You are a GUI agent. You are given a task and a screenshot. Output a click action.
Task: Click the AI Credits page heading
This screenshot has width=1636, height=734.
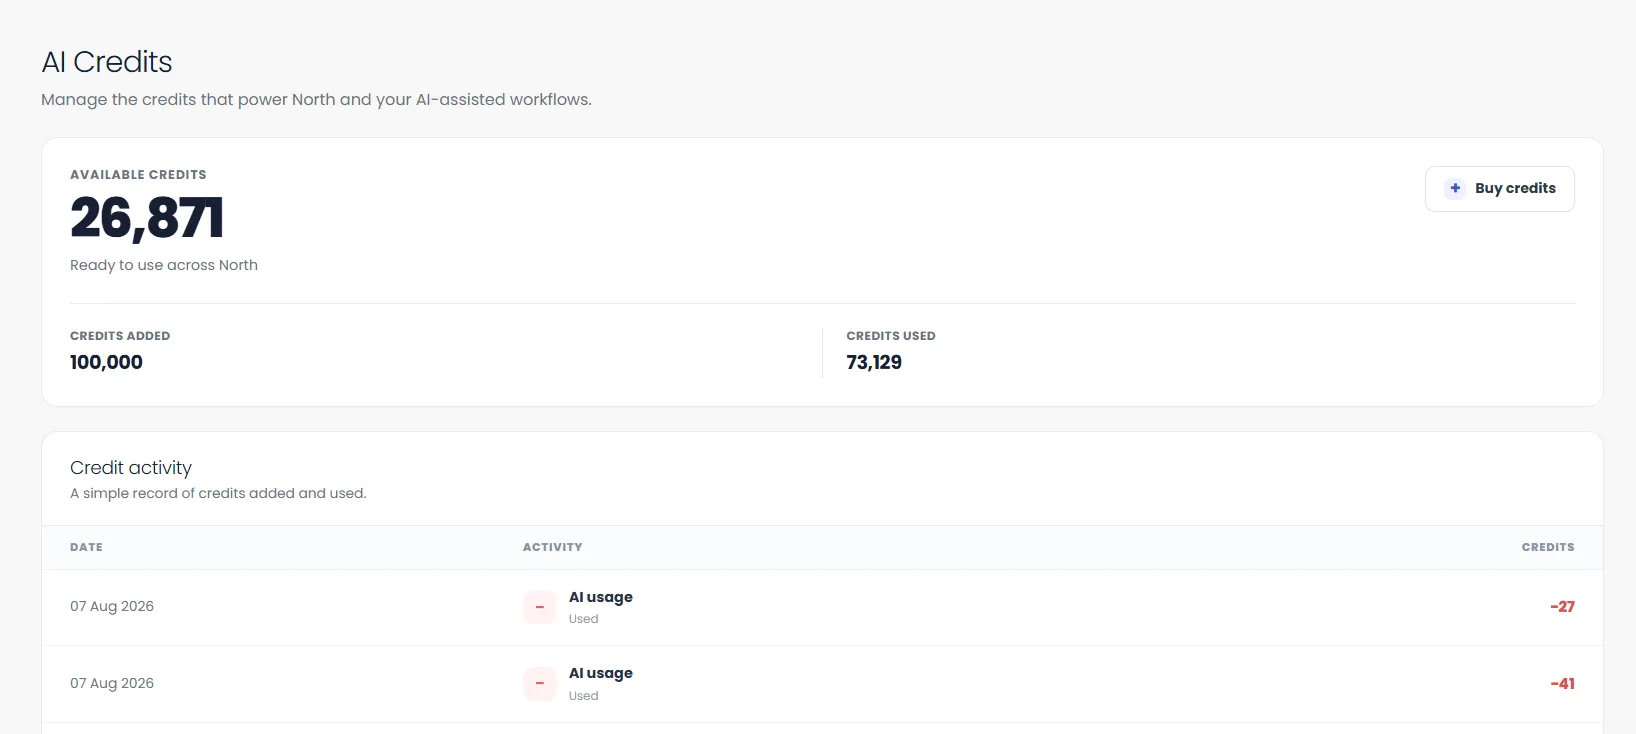[x=107, y=62]
